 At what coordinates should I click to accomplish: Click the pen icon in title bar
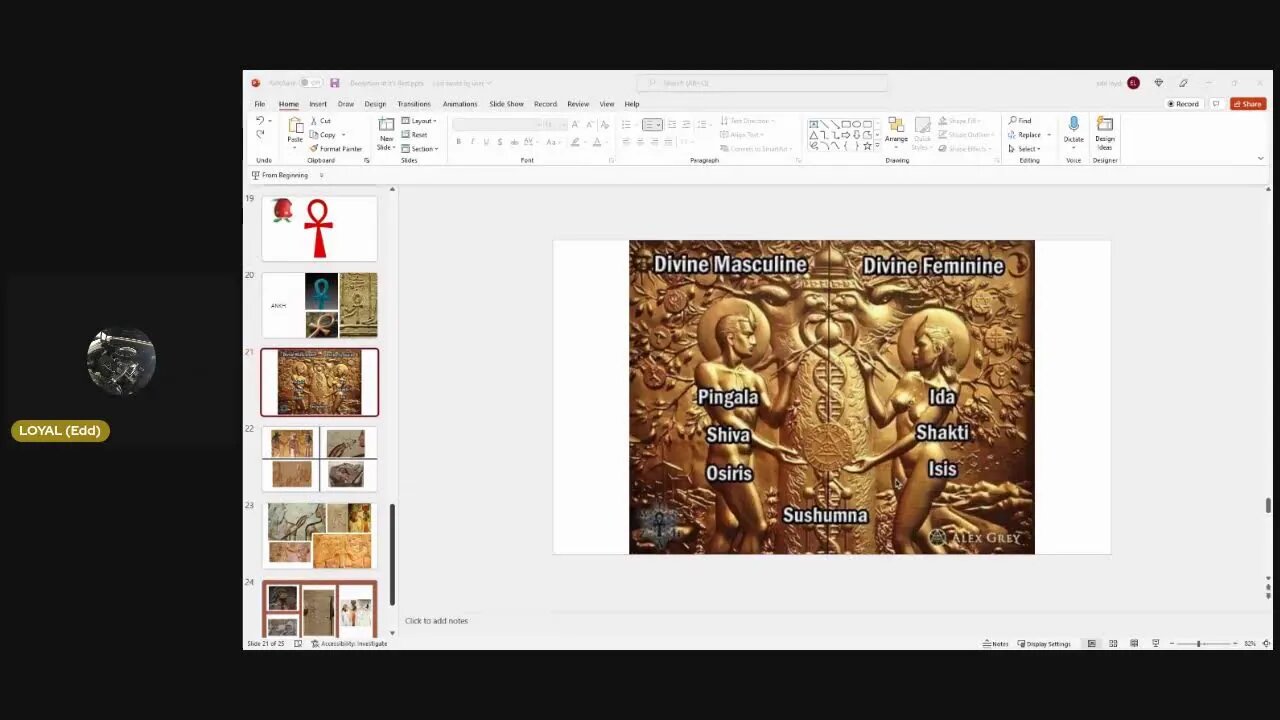point(1183,83)
